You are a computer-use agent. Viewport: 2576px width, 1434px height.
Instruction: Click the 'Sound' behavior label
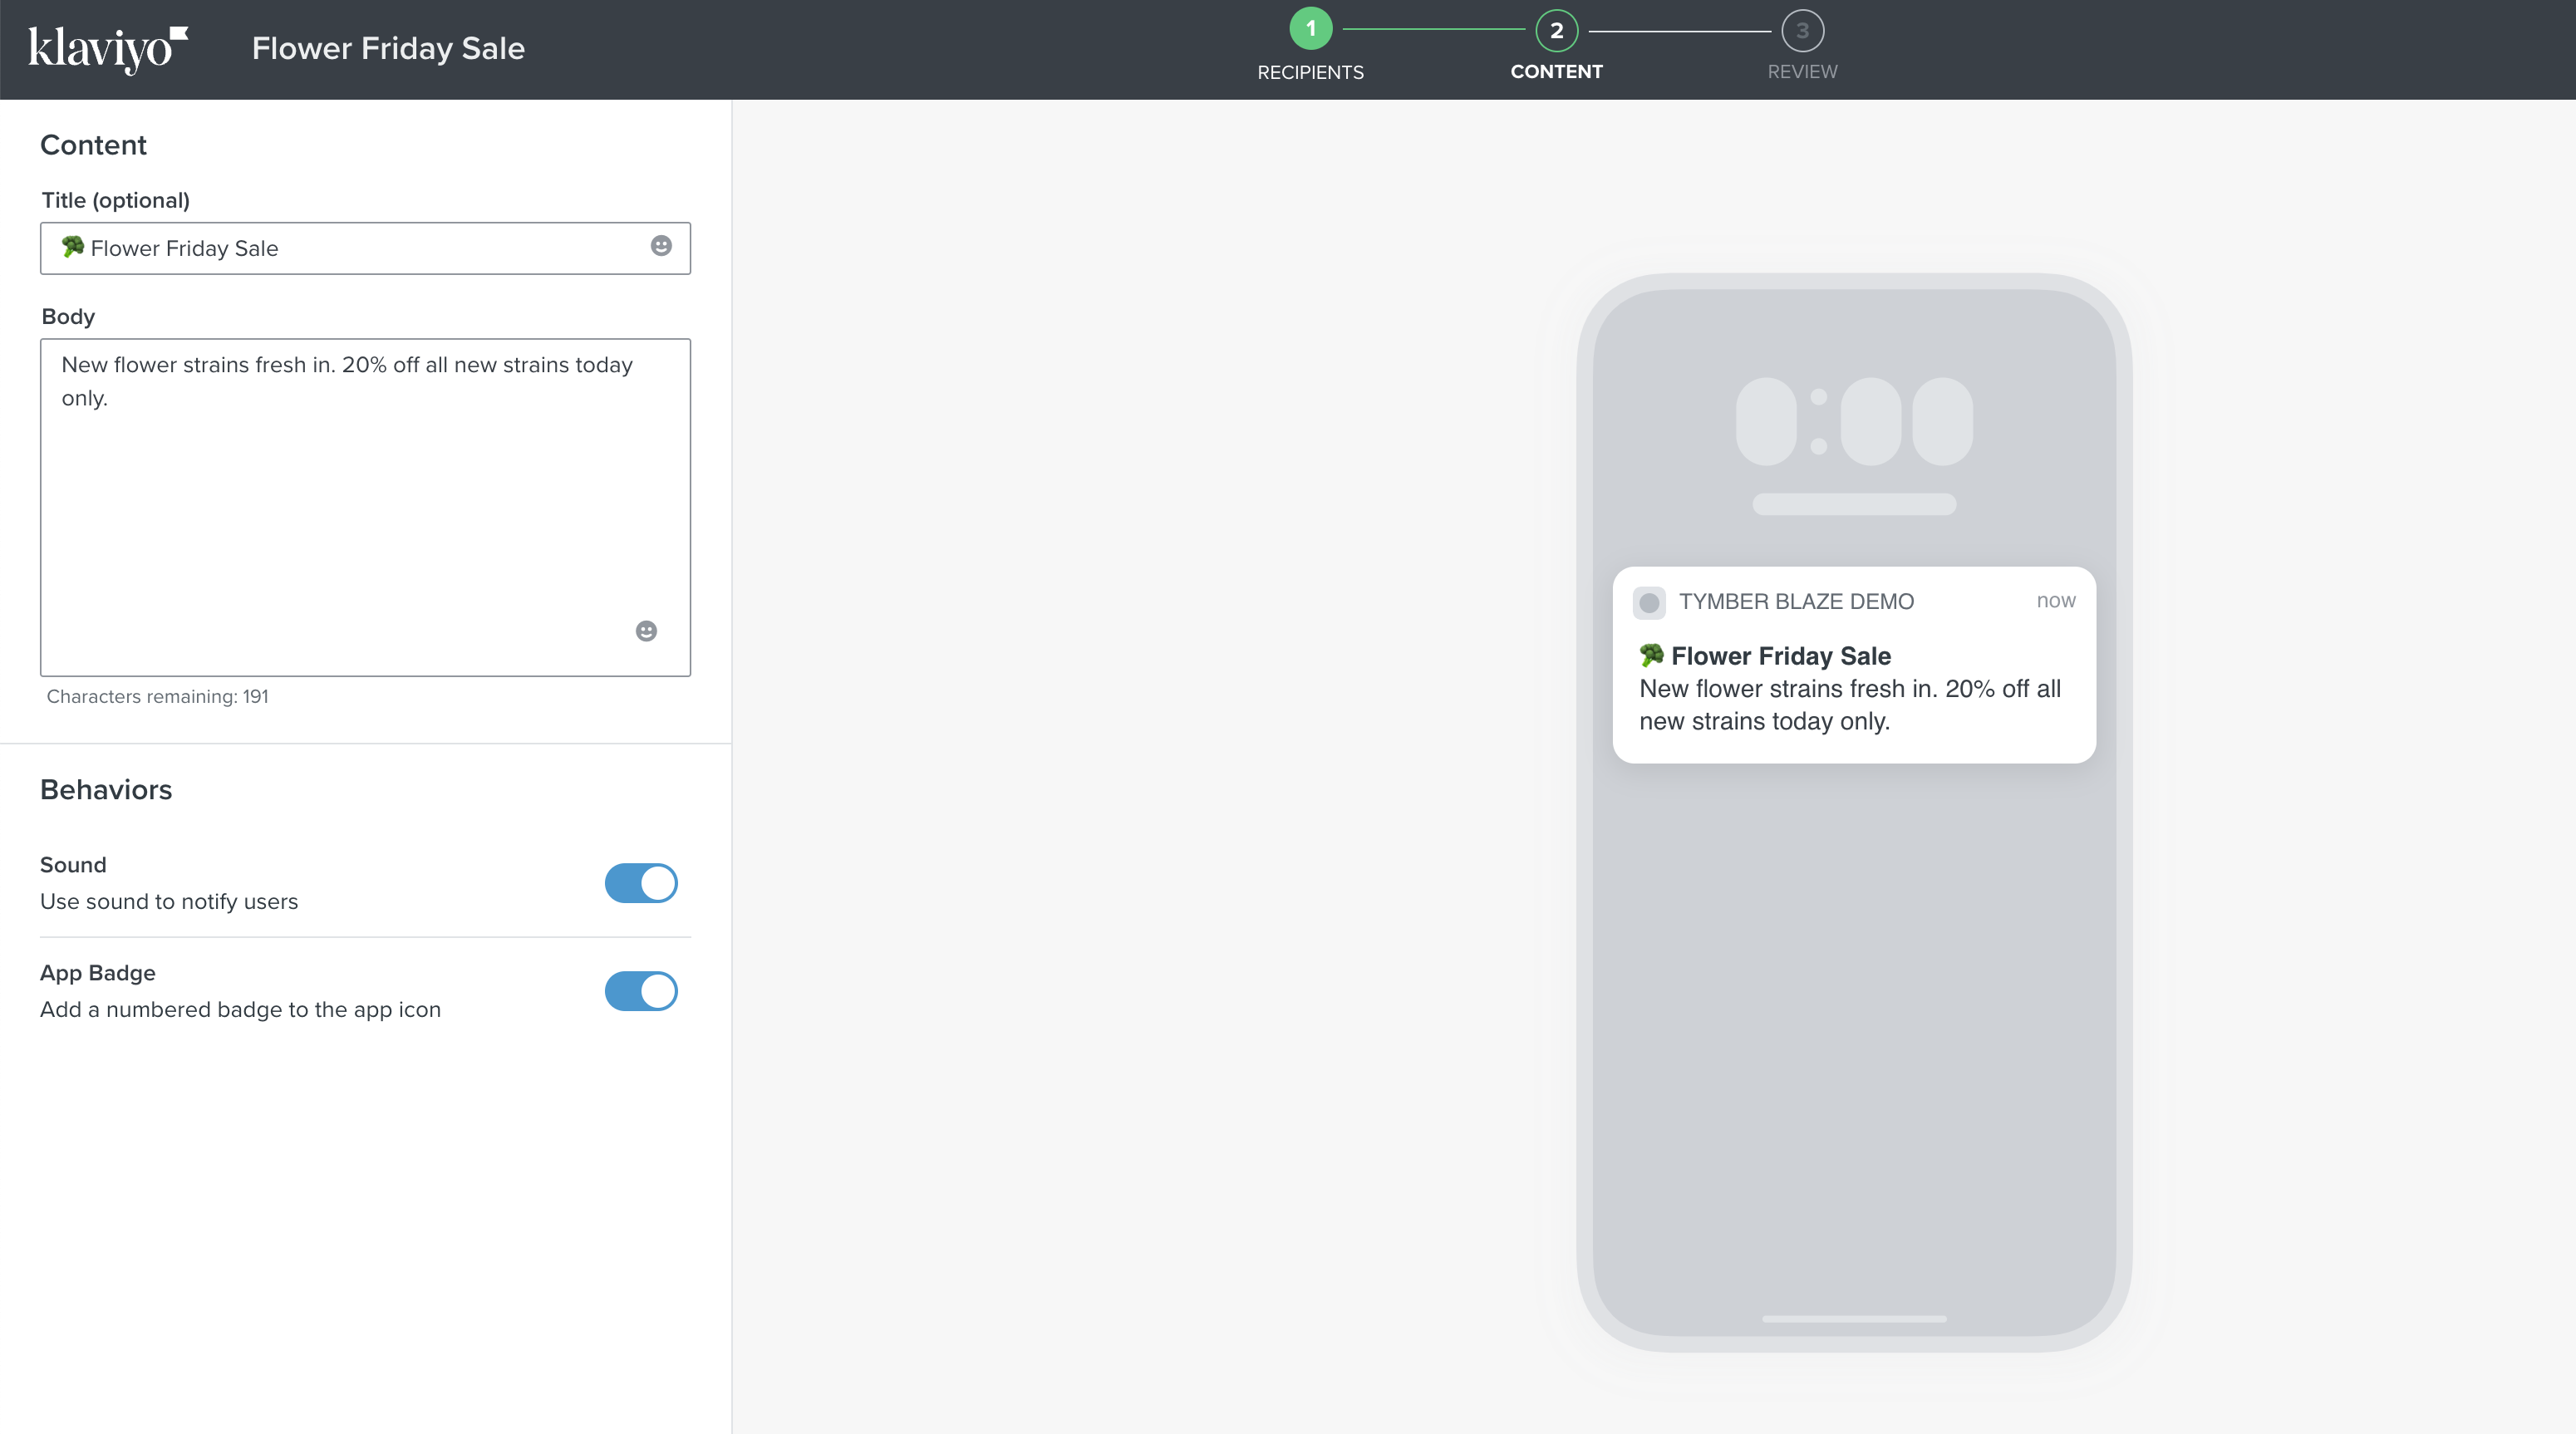pos(73,864)
